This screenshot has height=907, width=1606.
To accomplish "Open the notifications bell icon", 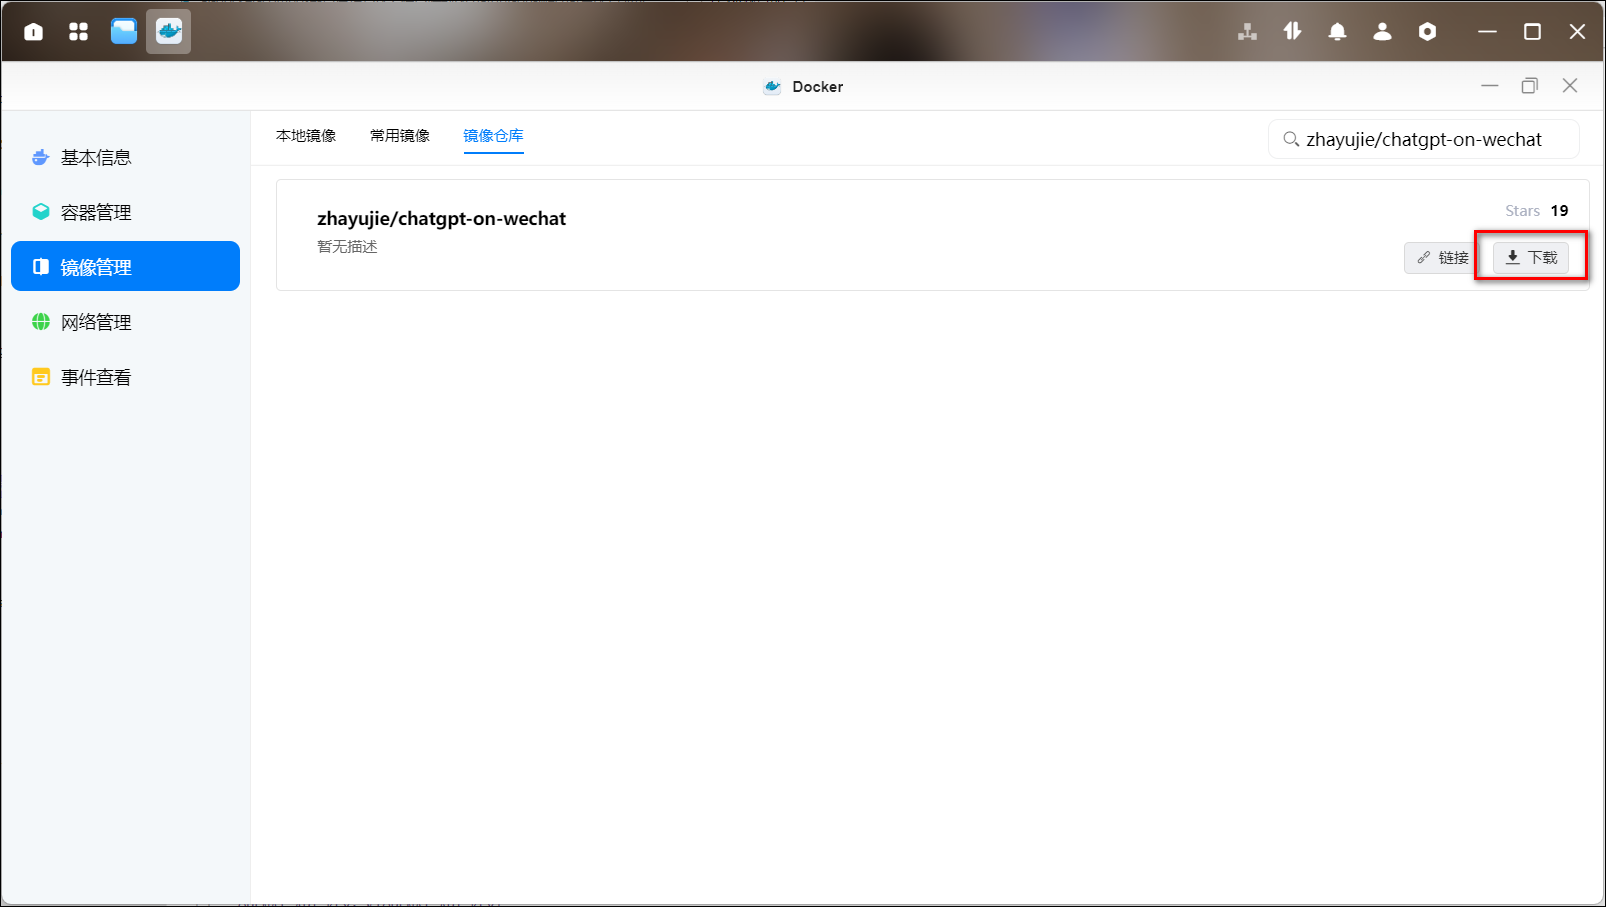I will [1337, 32].
